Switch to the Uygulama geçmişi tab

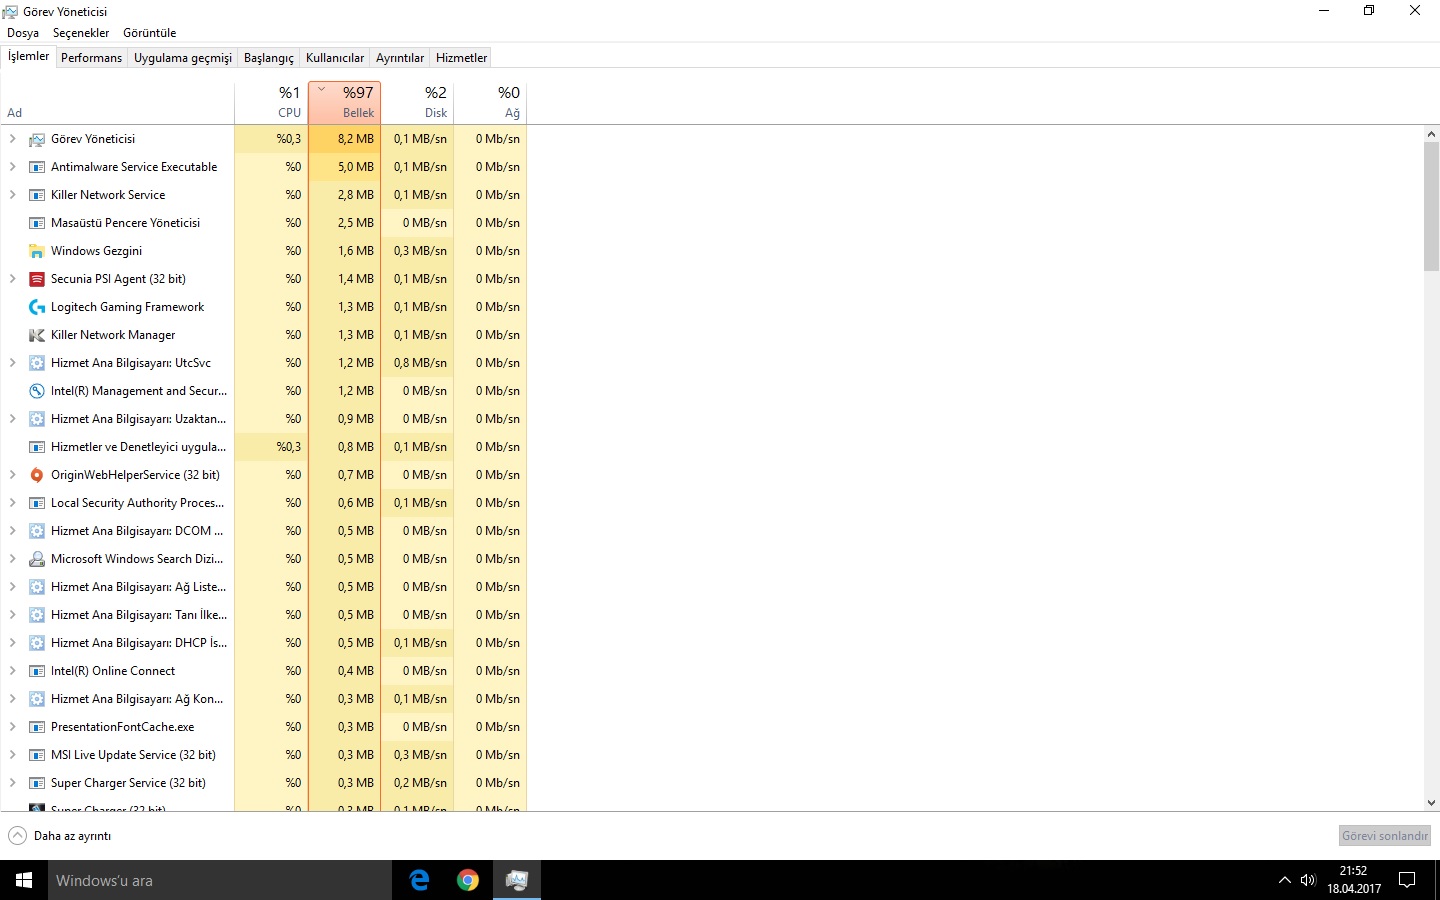pyautogui.click(x=183, y=58)
